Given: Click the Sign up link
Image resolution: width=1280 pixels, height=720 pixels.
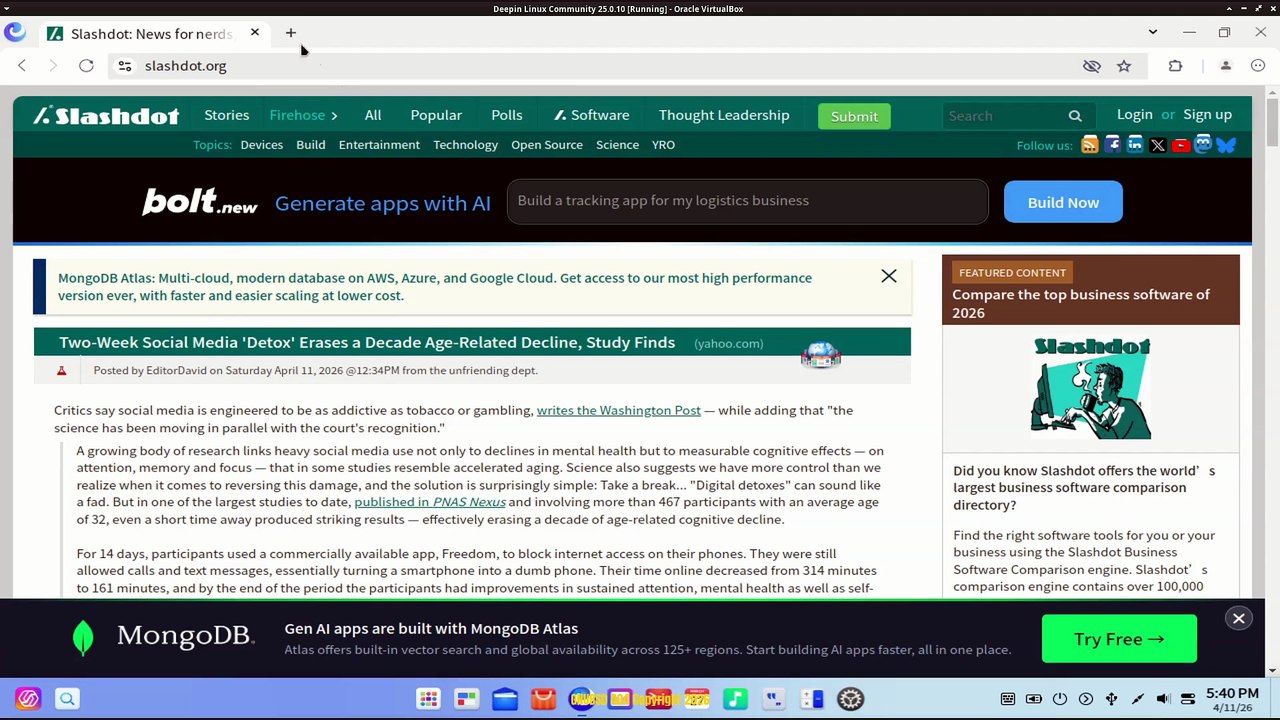Looking at the screenshot, I should (1208, 114).
